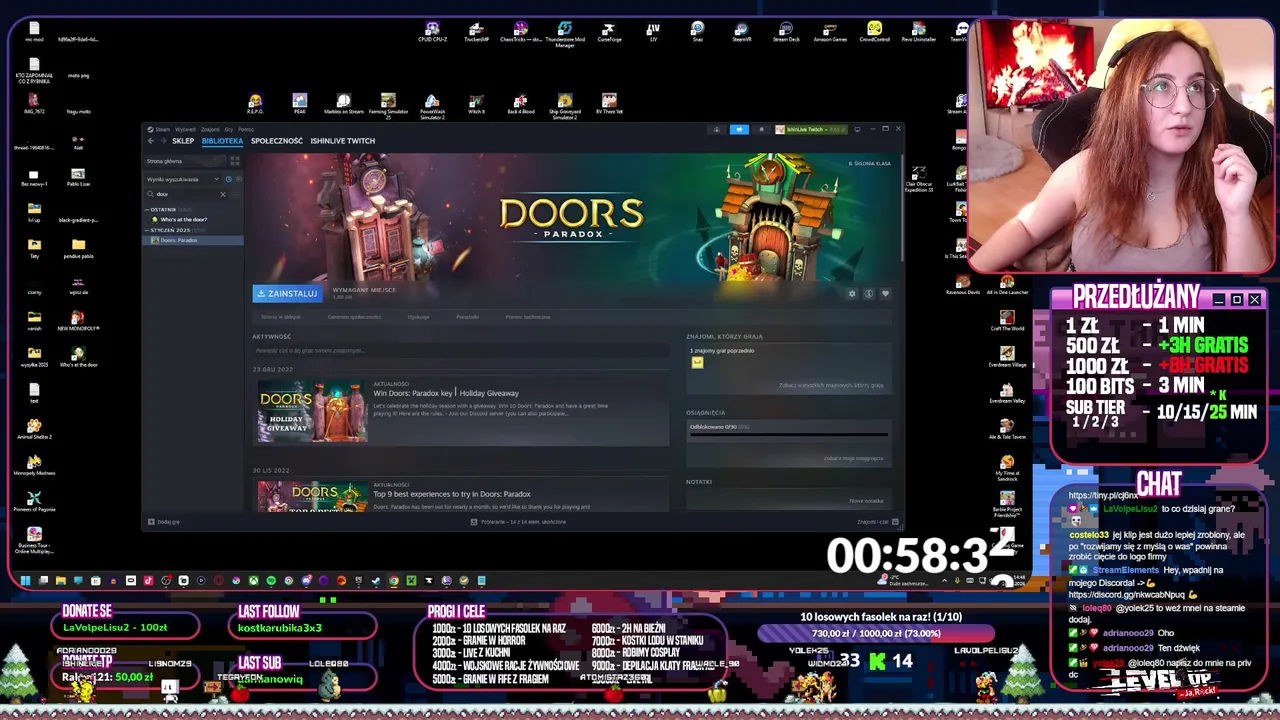The height and width of the screenshot is (720, 1280).
Task: Open the 'Poradniki' link
Action: tap(467, 317)
